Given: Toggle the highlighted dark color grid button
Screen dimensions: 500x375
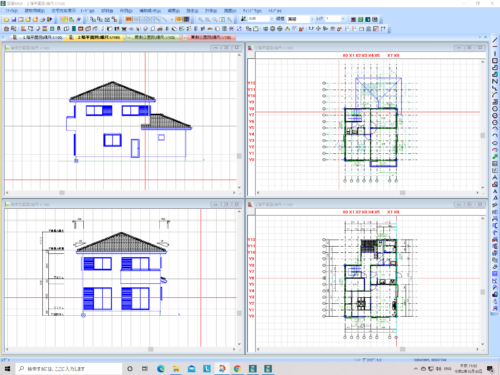Looking at the screenshot, I should tap(186, 19).
